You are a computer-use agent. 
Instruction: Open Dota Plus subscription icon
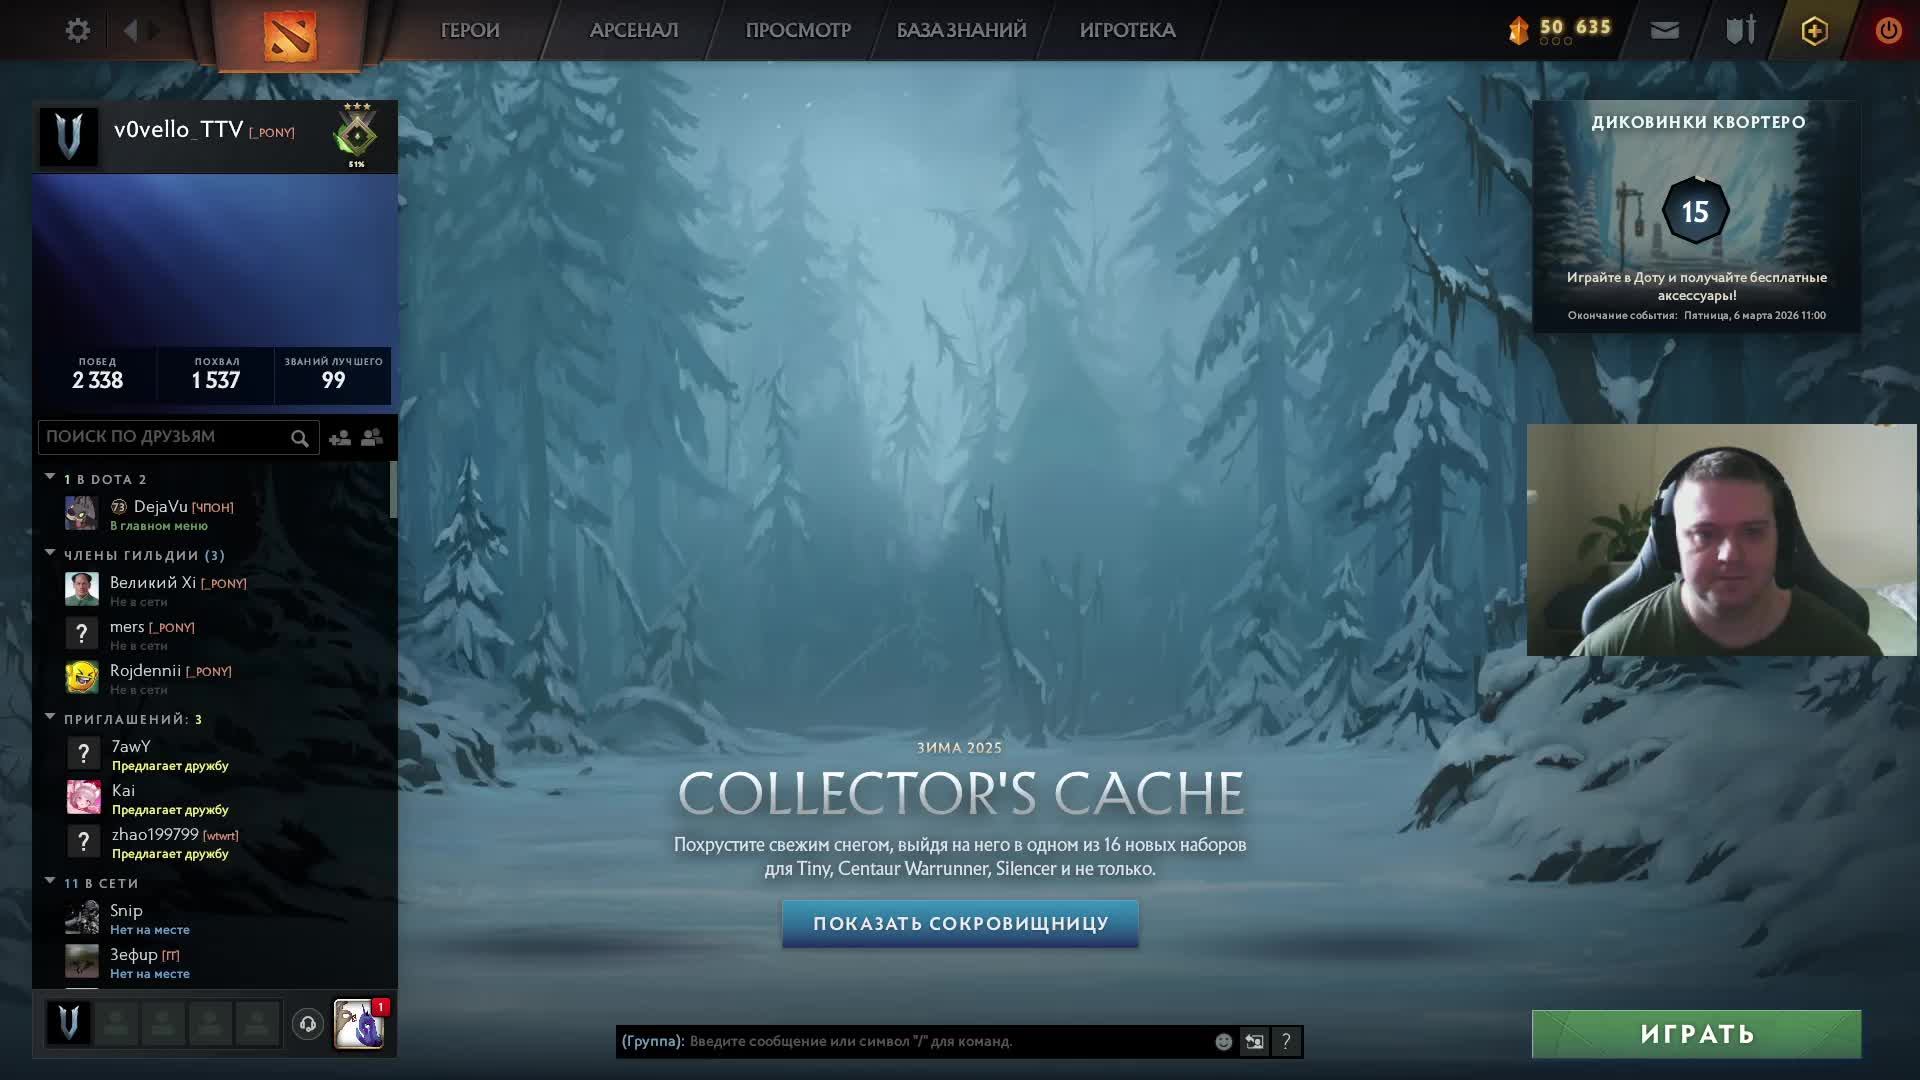(x=1813, y=30)
